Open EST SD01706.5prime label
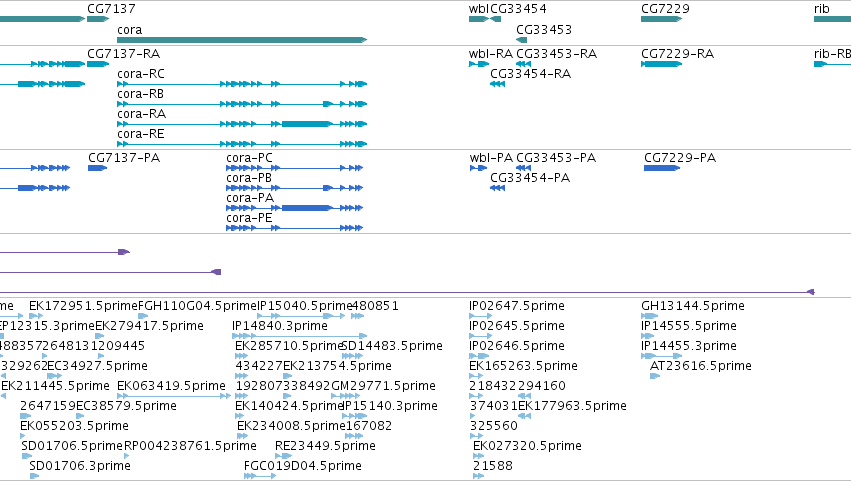This screenshot has width=851, height=481. [72, 447]
